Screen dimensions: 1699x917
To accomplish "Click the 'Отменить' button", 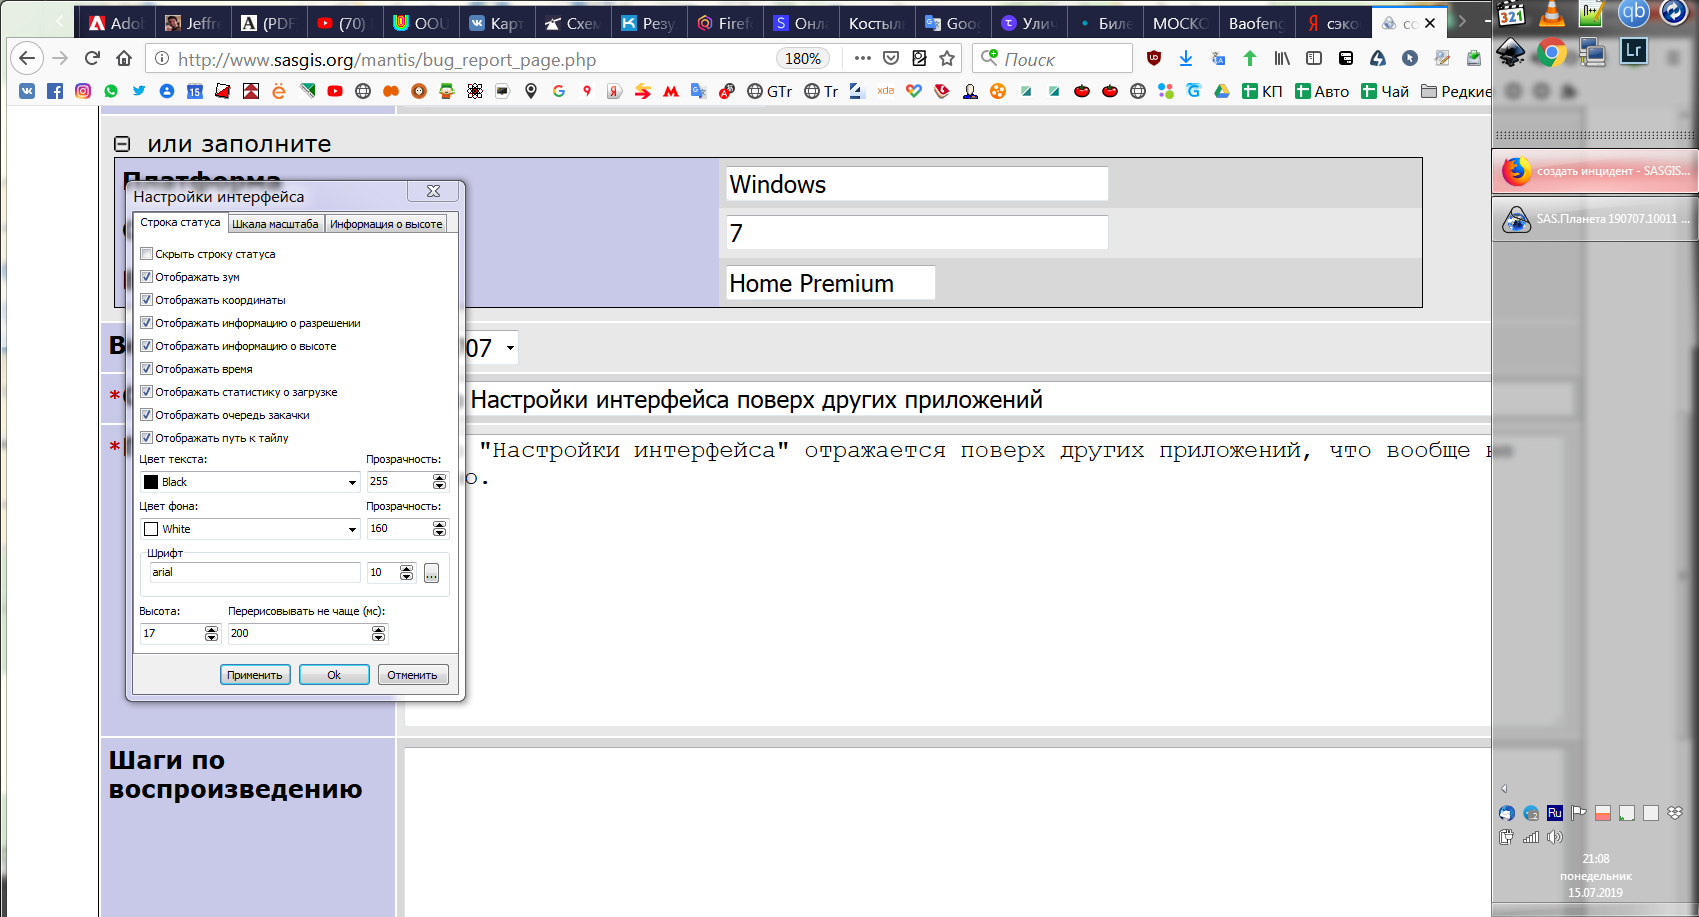I will coord(412,675).
